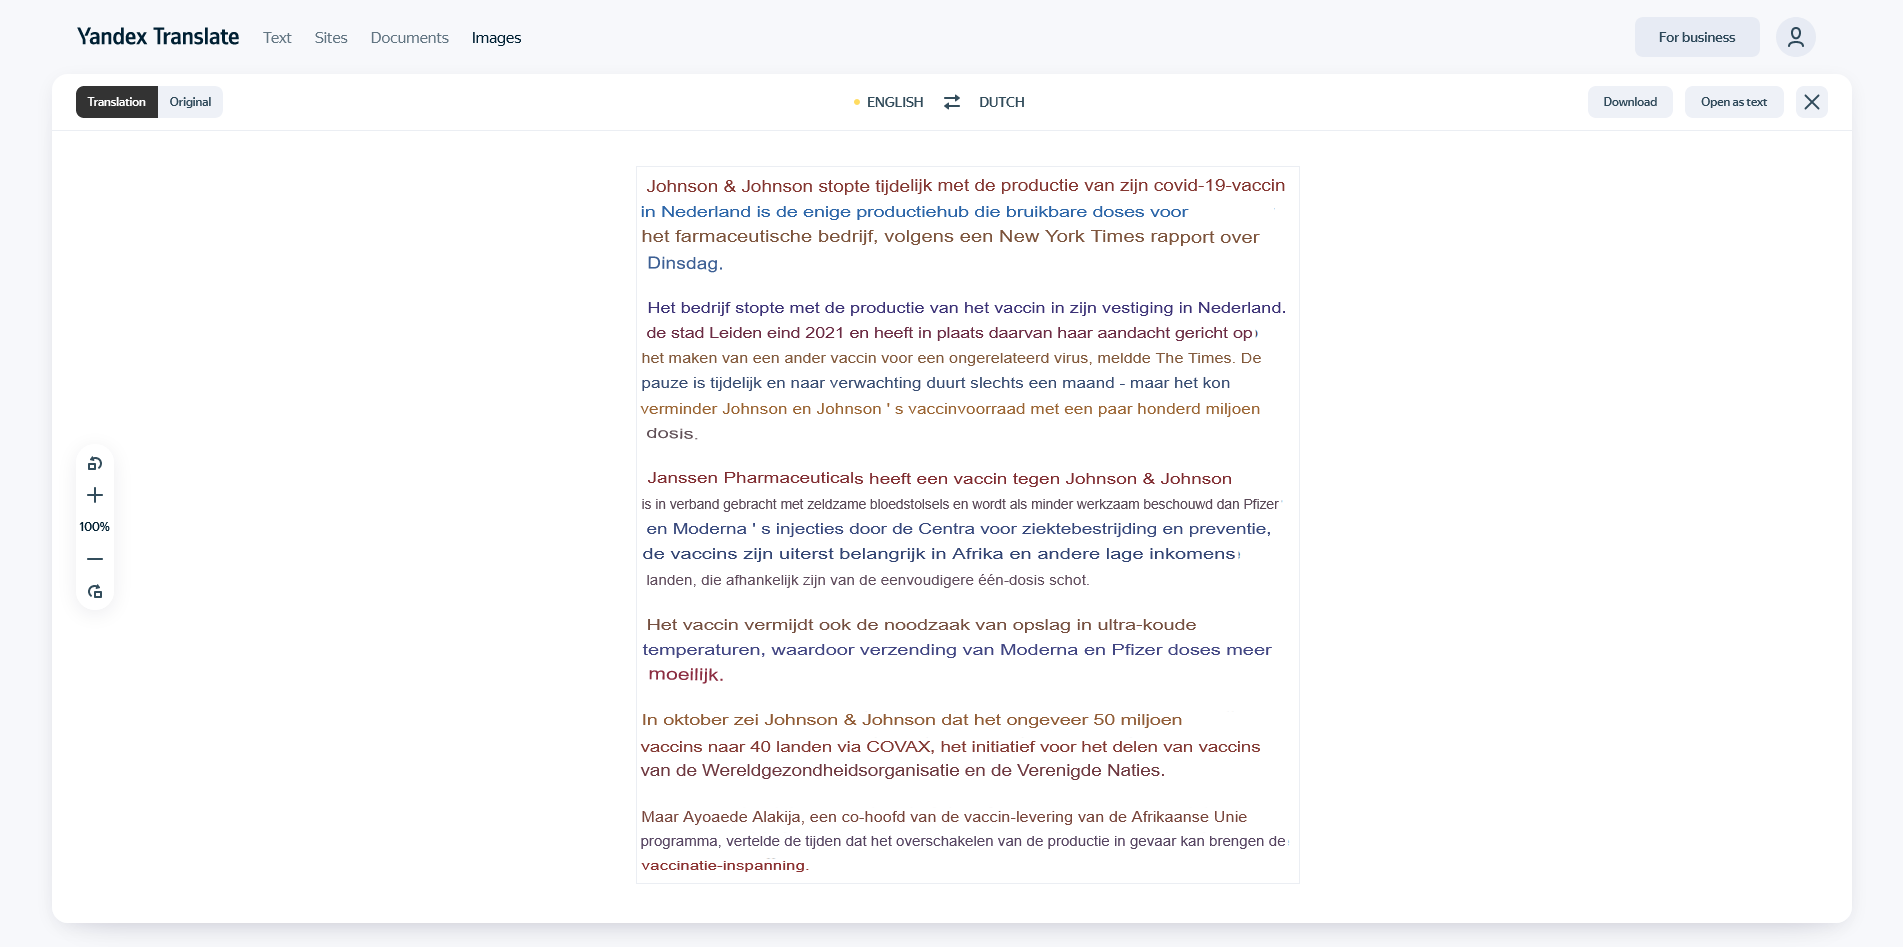Click the Yandex Translate logo

point(158,37)
